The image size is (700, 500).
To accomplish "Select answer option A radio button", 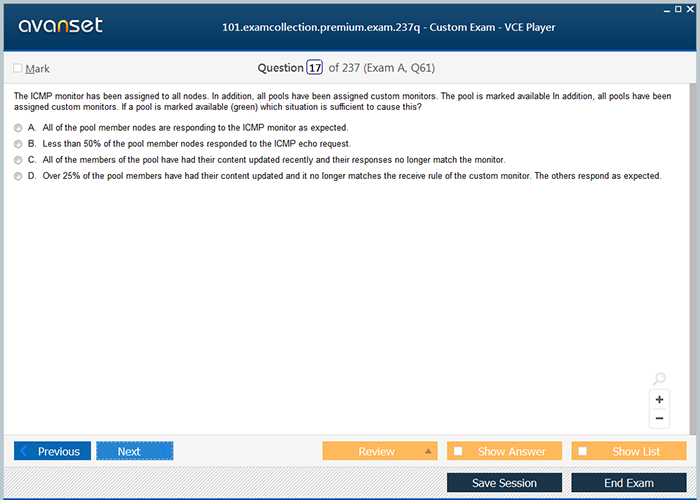I will pos(18,128).
